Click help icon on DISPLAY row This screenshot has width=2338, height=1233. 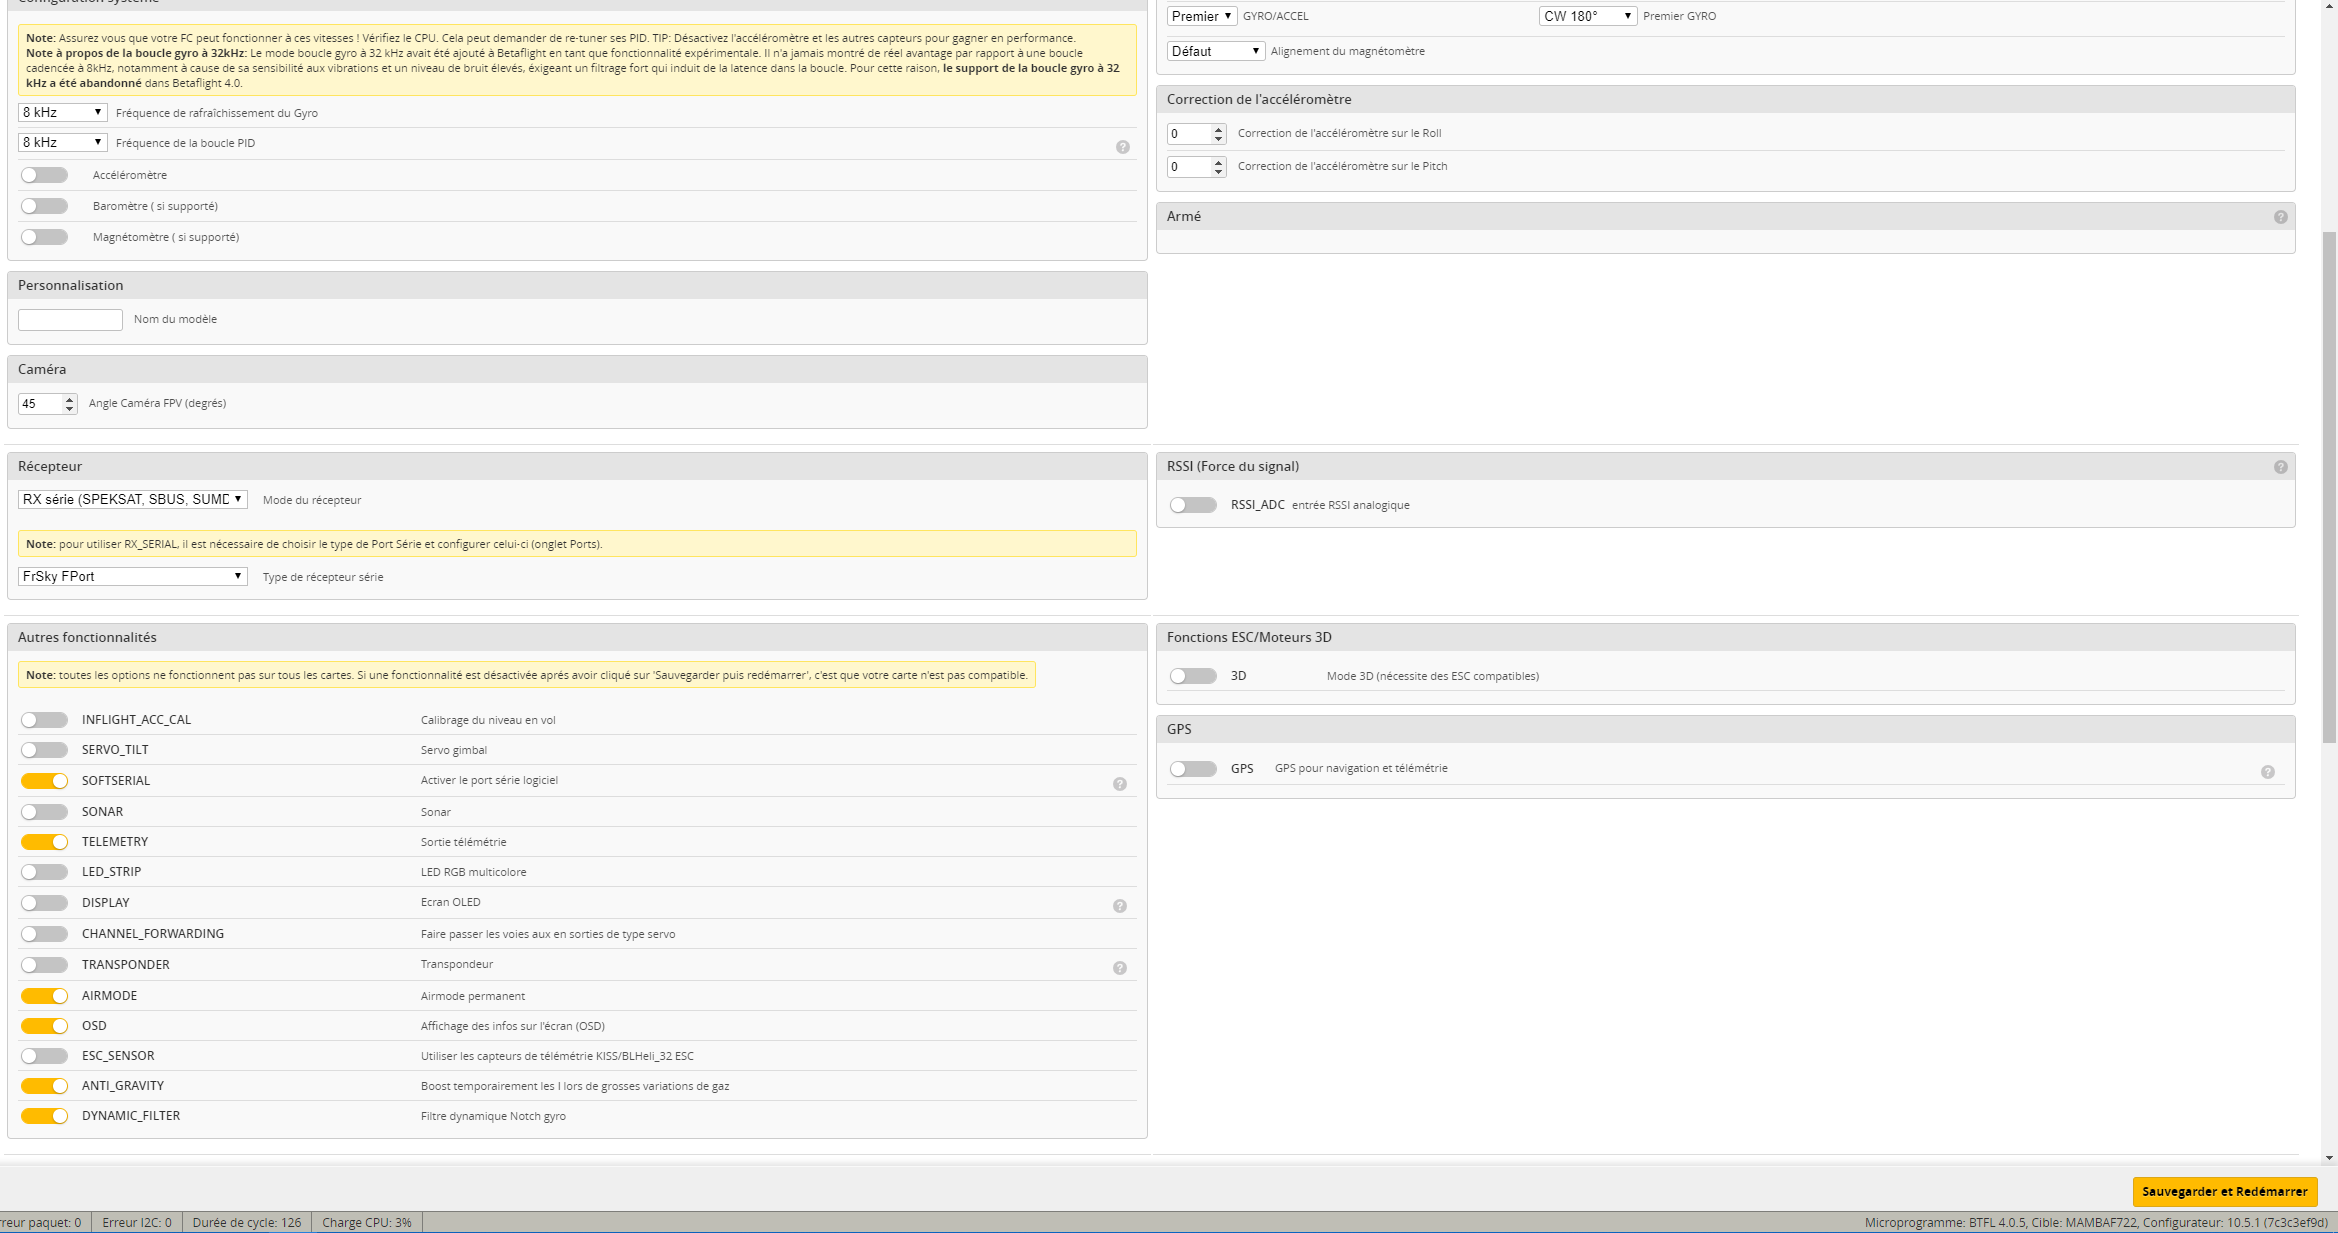click(x=1119, y=906)
